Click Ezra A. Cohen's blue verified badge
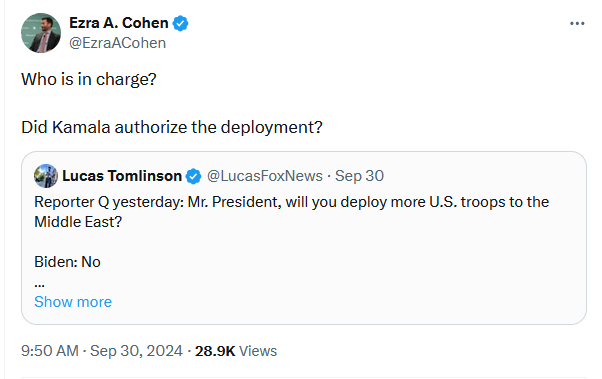The height and width of the screenshot is (379, 602). click(x=180, y=23)
